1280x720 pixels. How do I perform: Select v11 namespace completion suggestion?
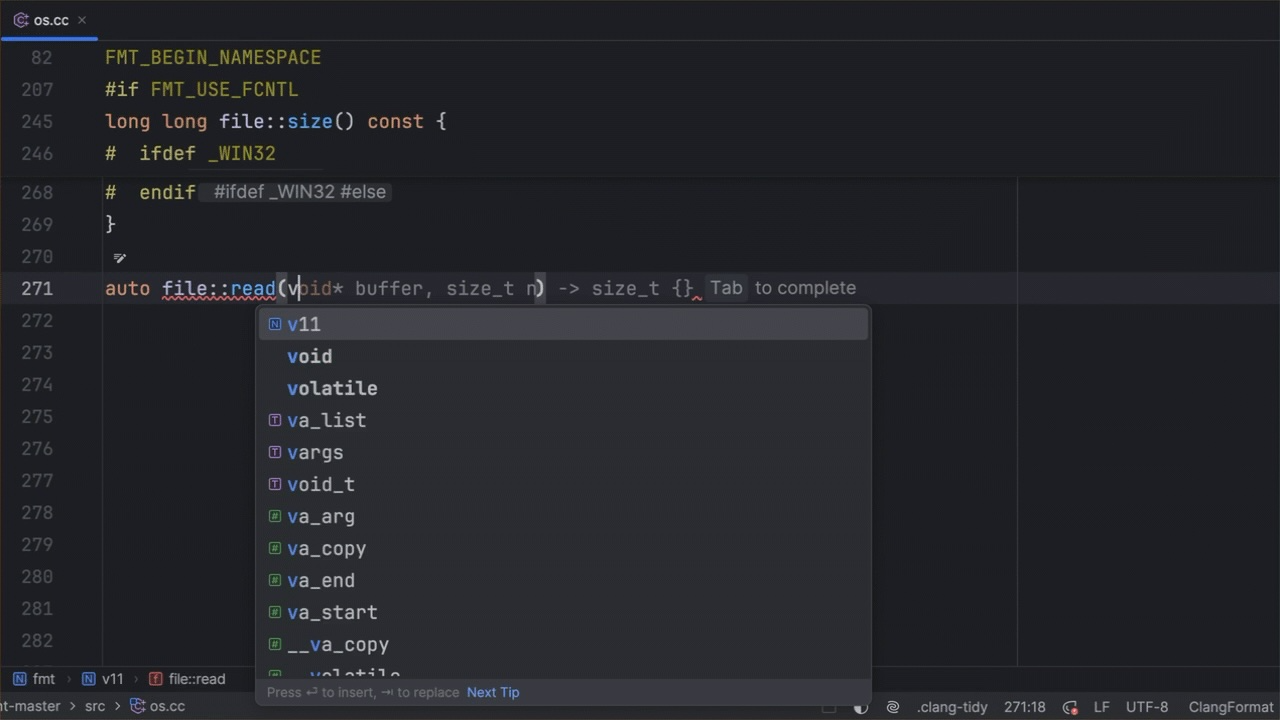point(304,324)
